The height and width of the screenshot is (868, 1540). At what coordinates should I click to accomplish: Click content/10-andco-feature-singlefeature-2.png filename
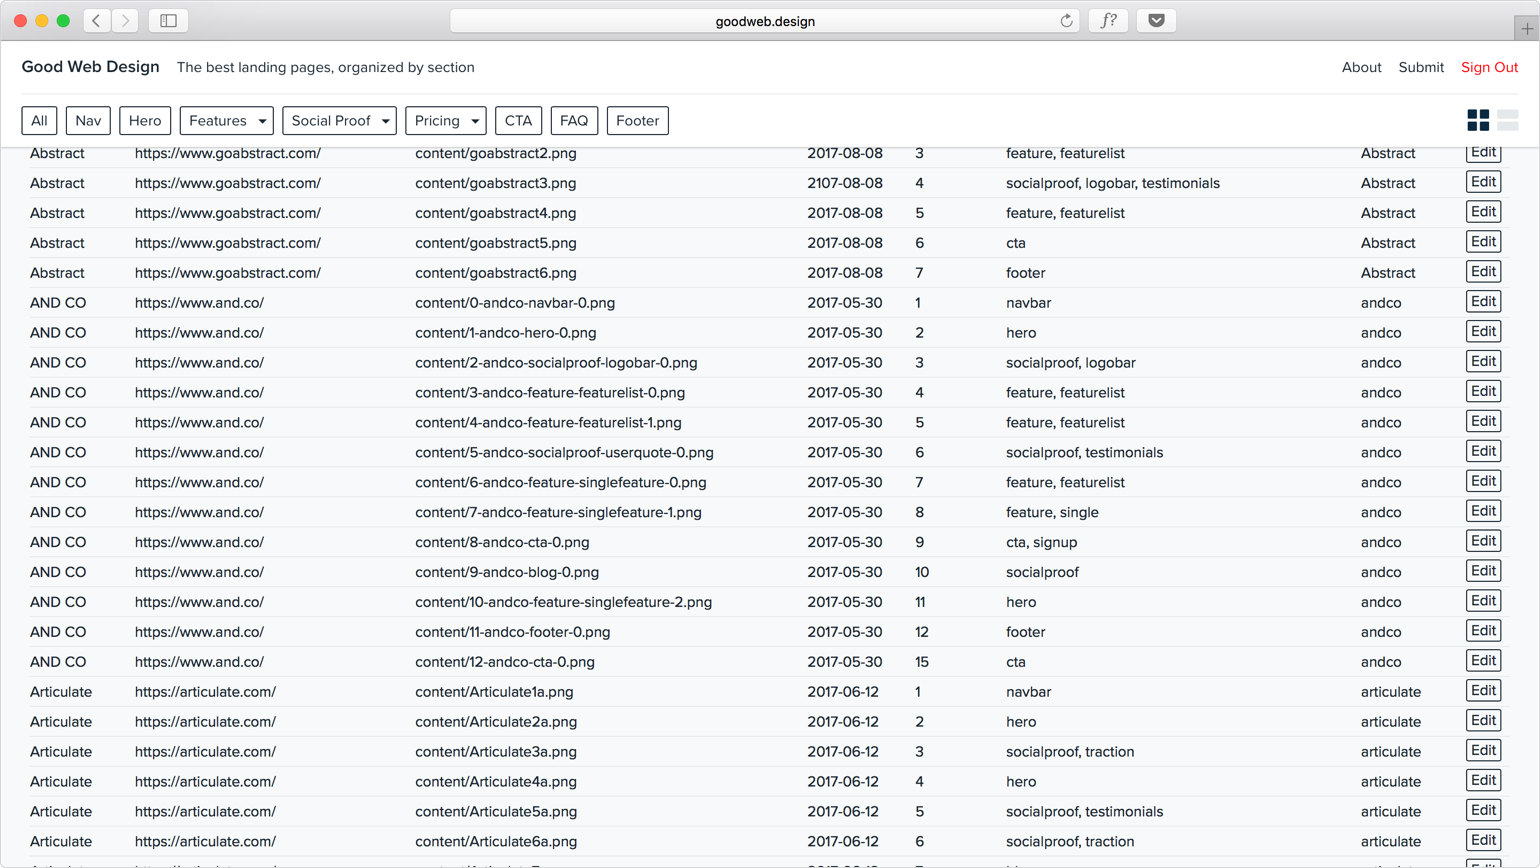click(563, 602)
